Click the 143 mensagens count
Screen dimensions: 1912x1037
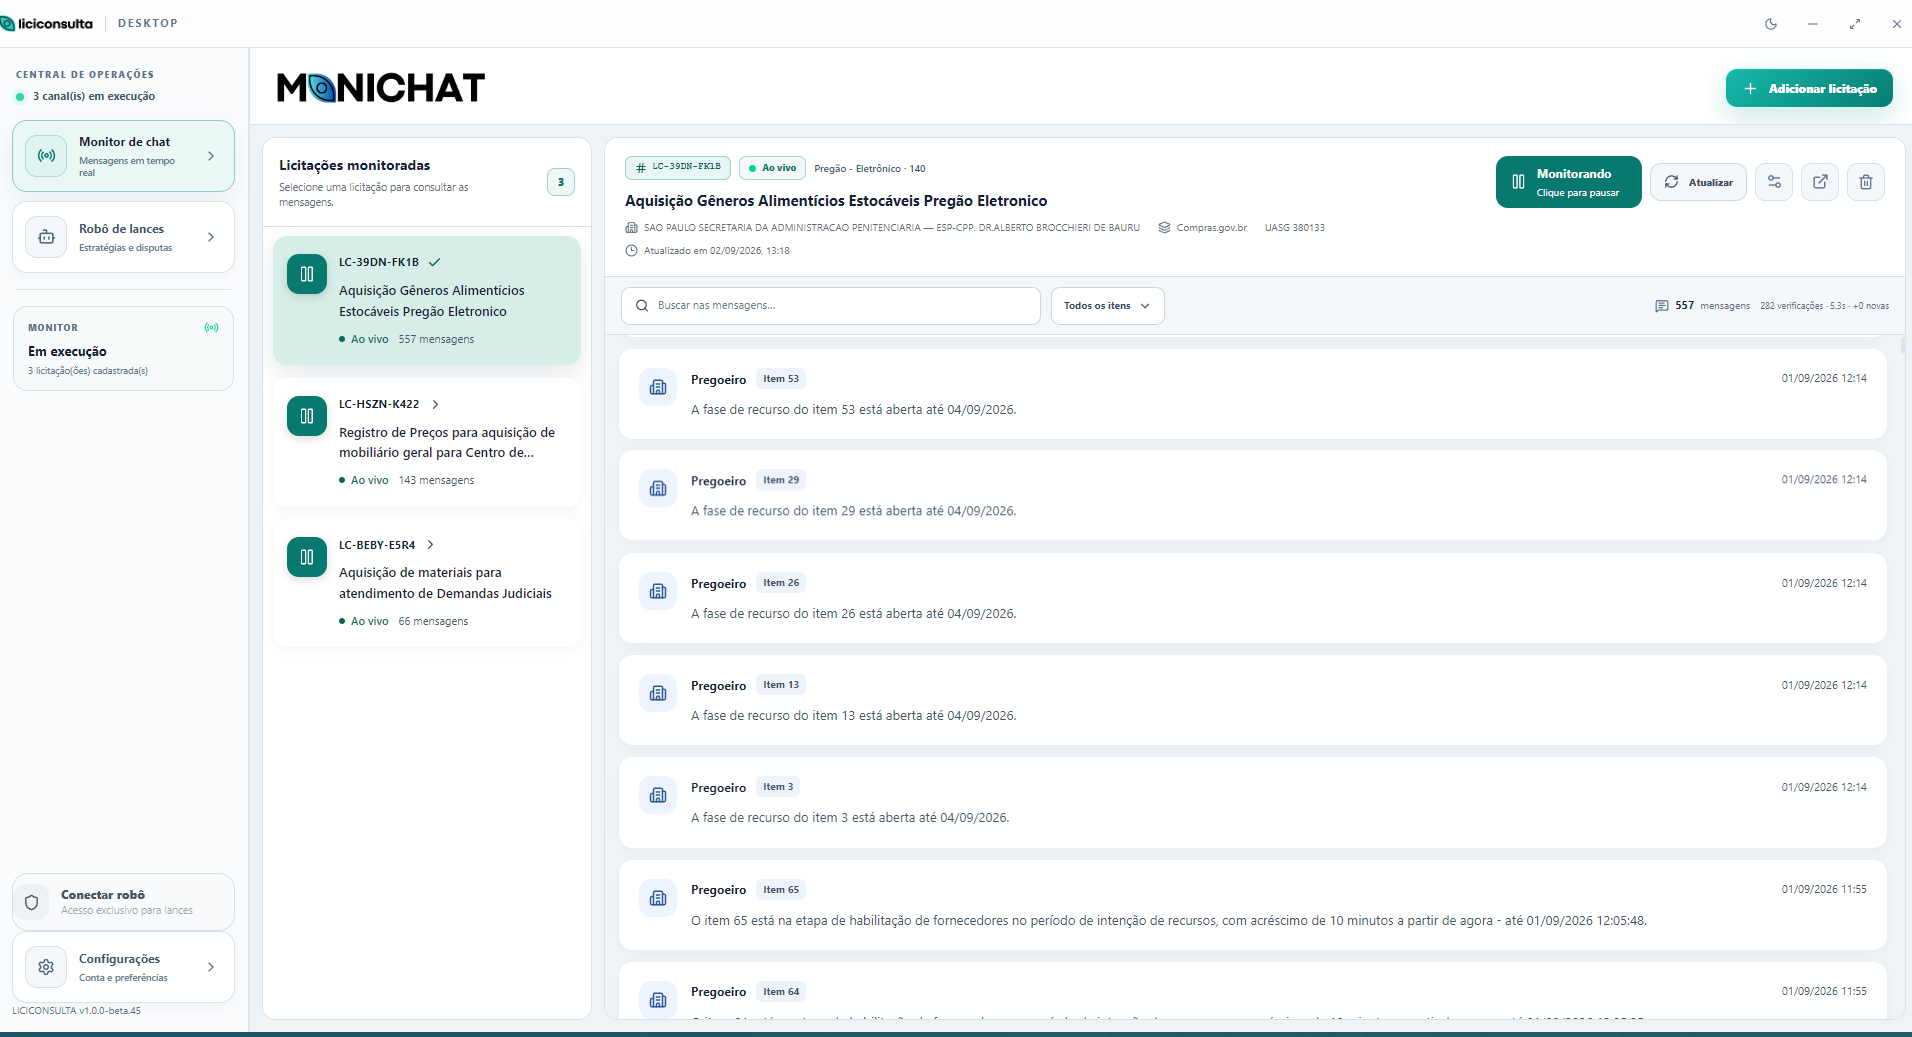pyautogui.click(x=437, y=481)
